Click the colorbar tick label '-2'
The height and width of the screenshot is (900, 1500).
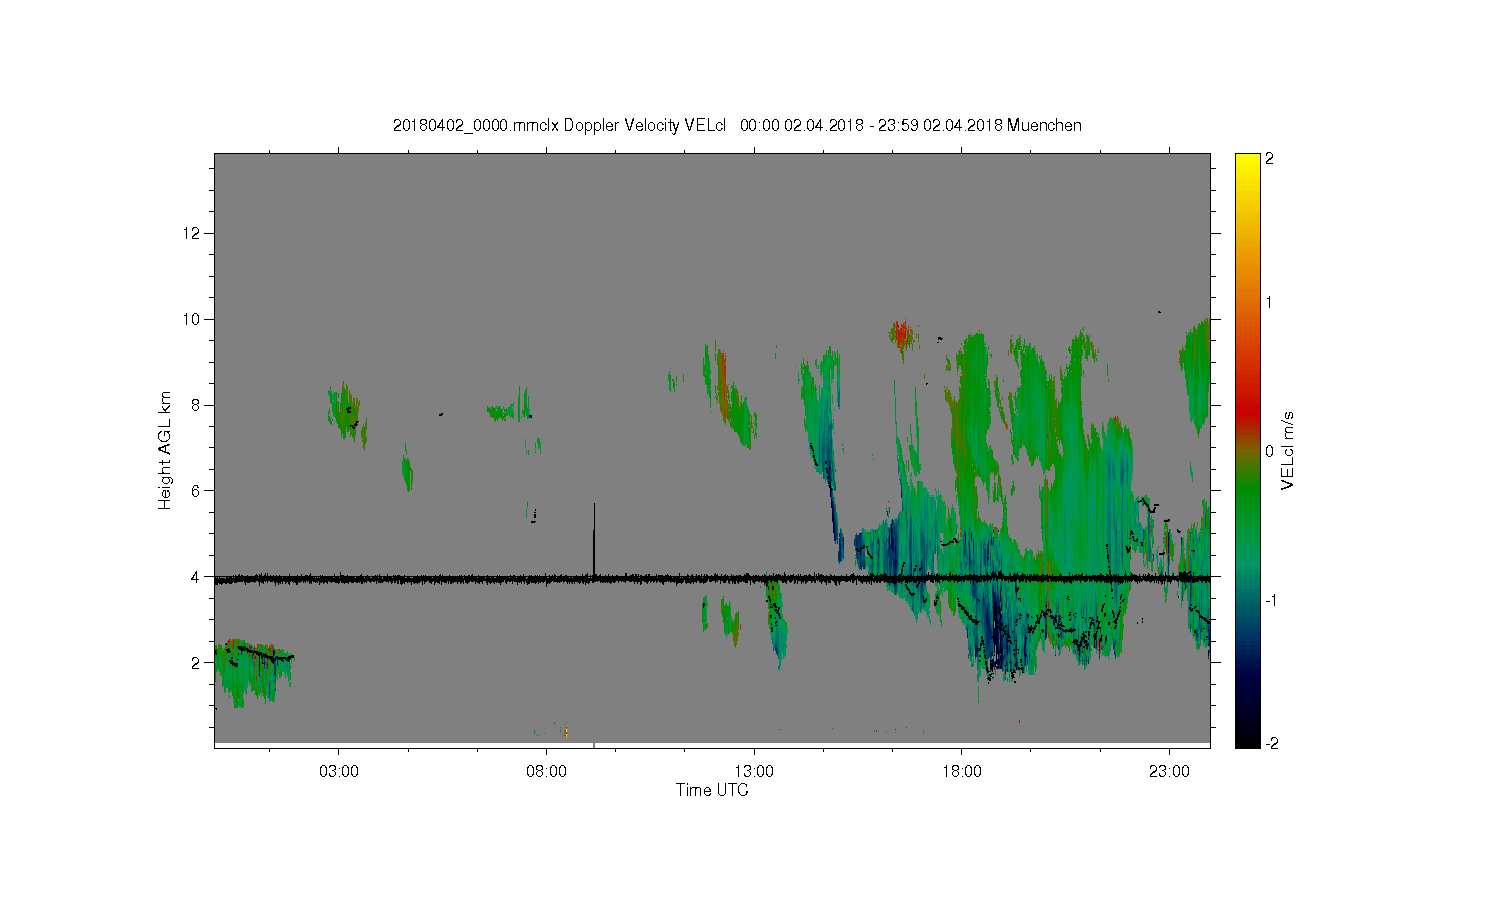tap(1271, 742)
